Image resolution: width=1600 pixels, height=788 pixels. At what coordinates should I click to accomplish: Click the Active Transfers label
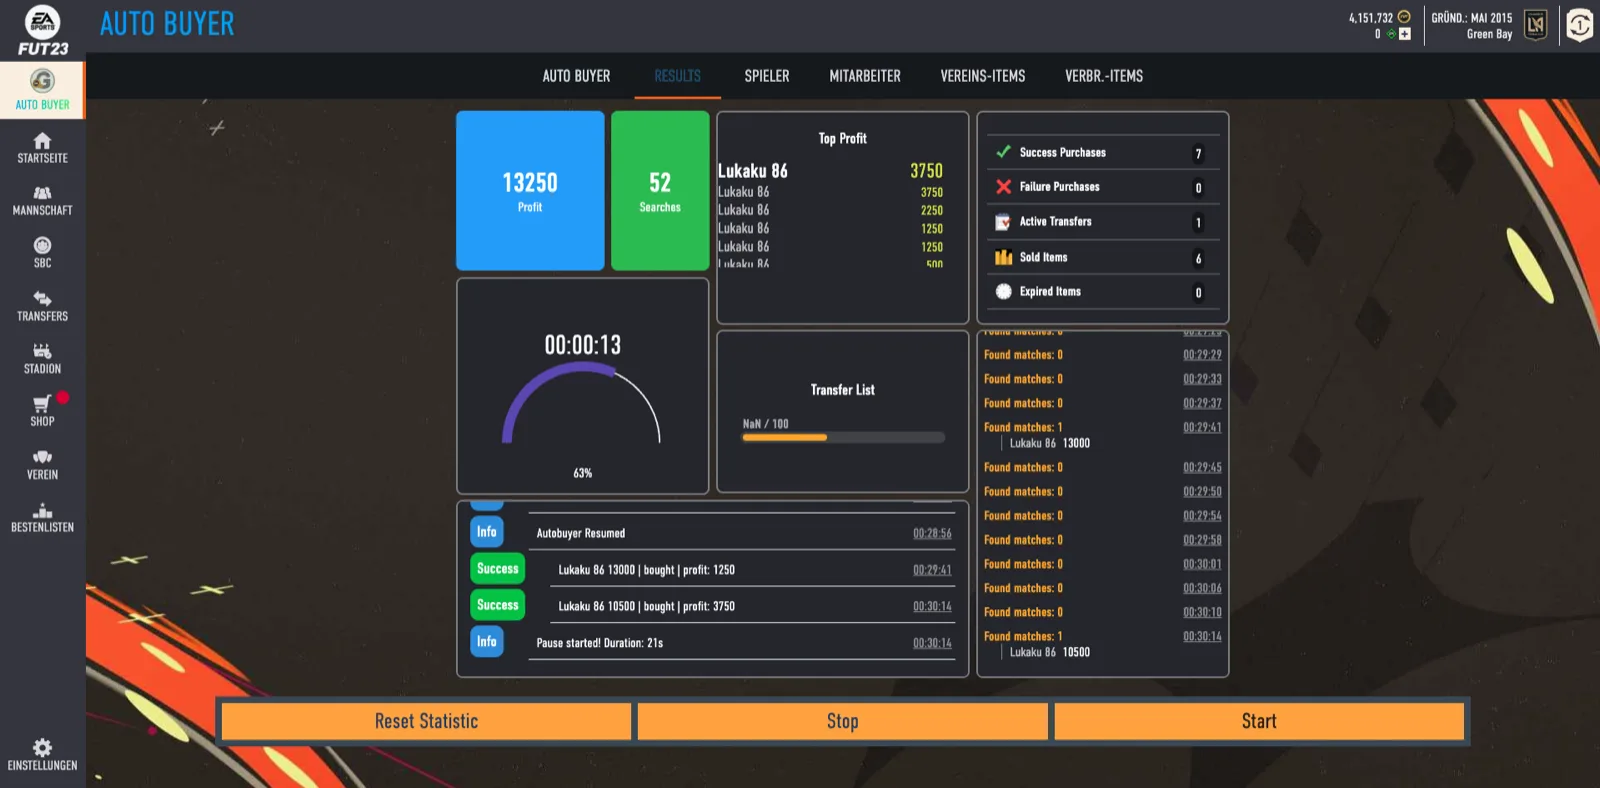(x=1055, y=222)
